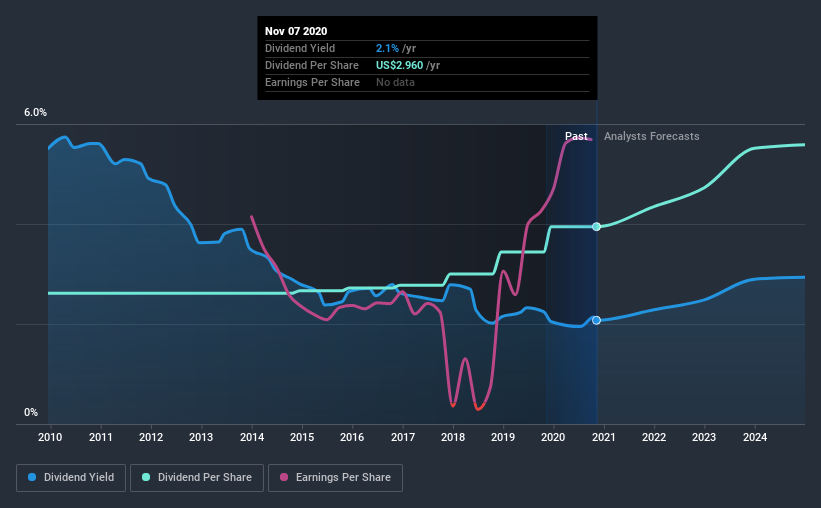Click the 2019 x-axis label

(x=503, y=437)
